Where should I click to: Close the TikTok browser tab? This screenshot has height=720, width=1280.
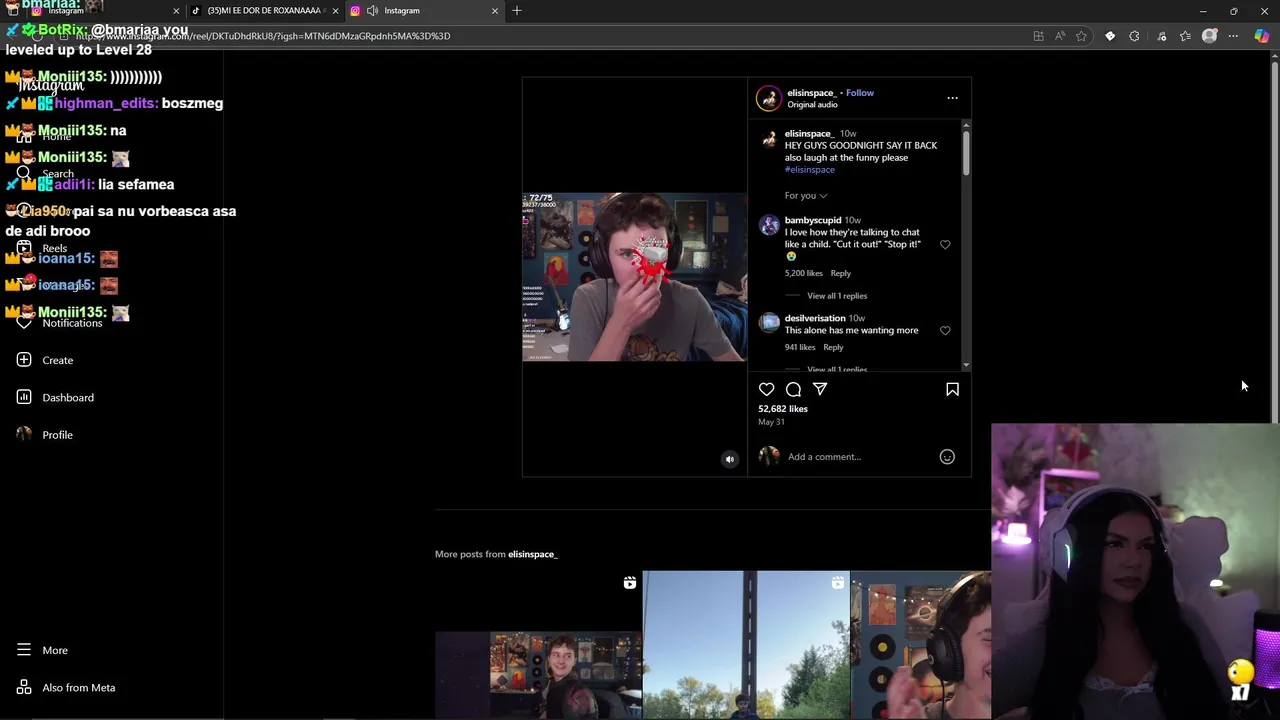(x=335, y=11)
